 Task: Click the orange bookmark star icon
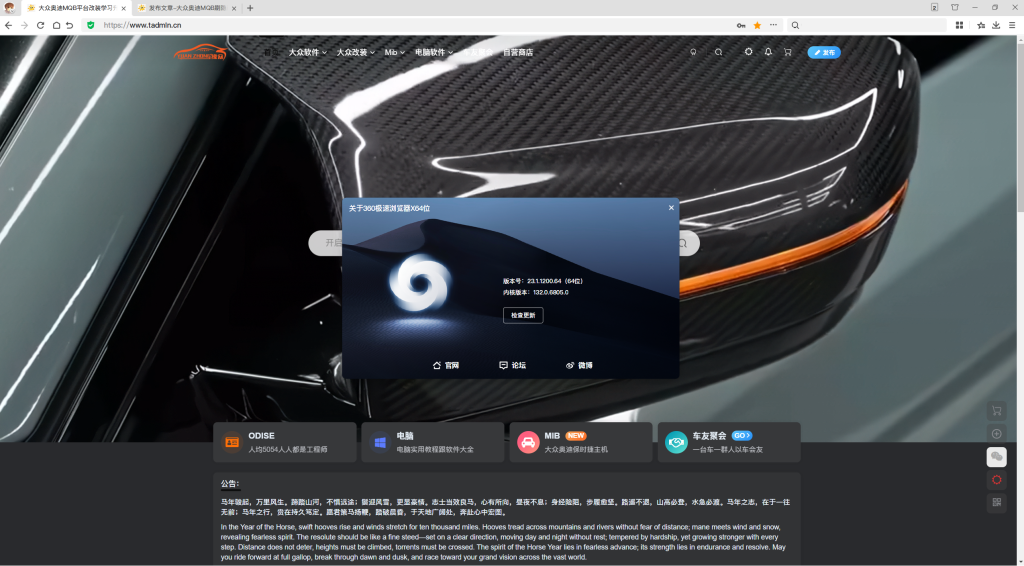click(758, 25)
